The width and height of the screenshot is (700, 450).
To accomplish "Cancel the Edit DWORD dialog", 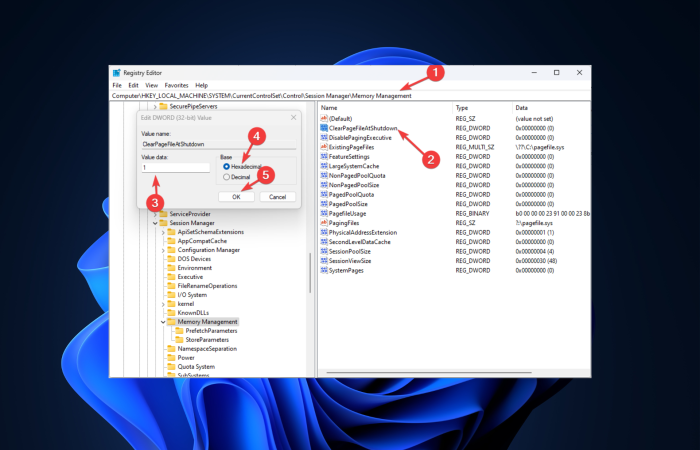I will pos(277,197).
